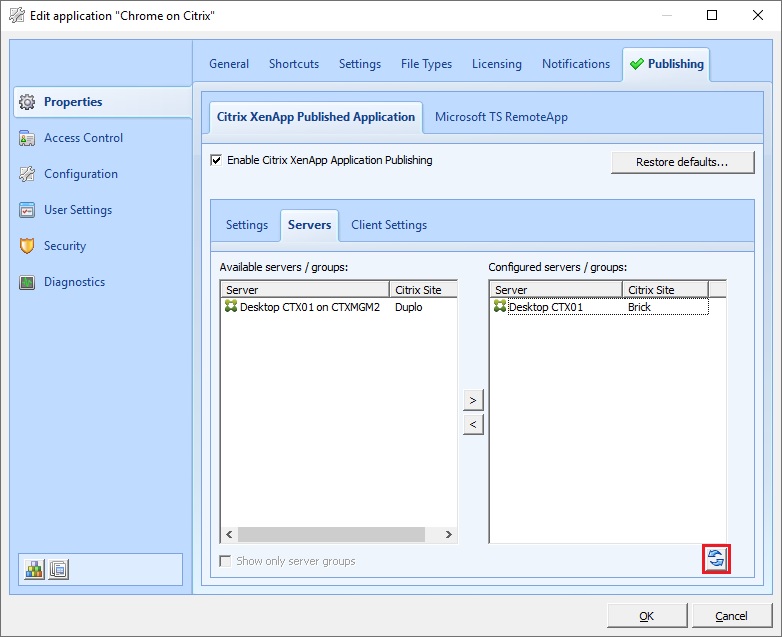Click the Access Control sidebar icon
The height and width of the screenshot is (637, 782).
[27, 138]
